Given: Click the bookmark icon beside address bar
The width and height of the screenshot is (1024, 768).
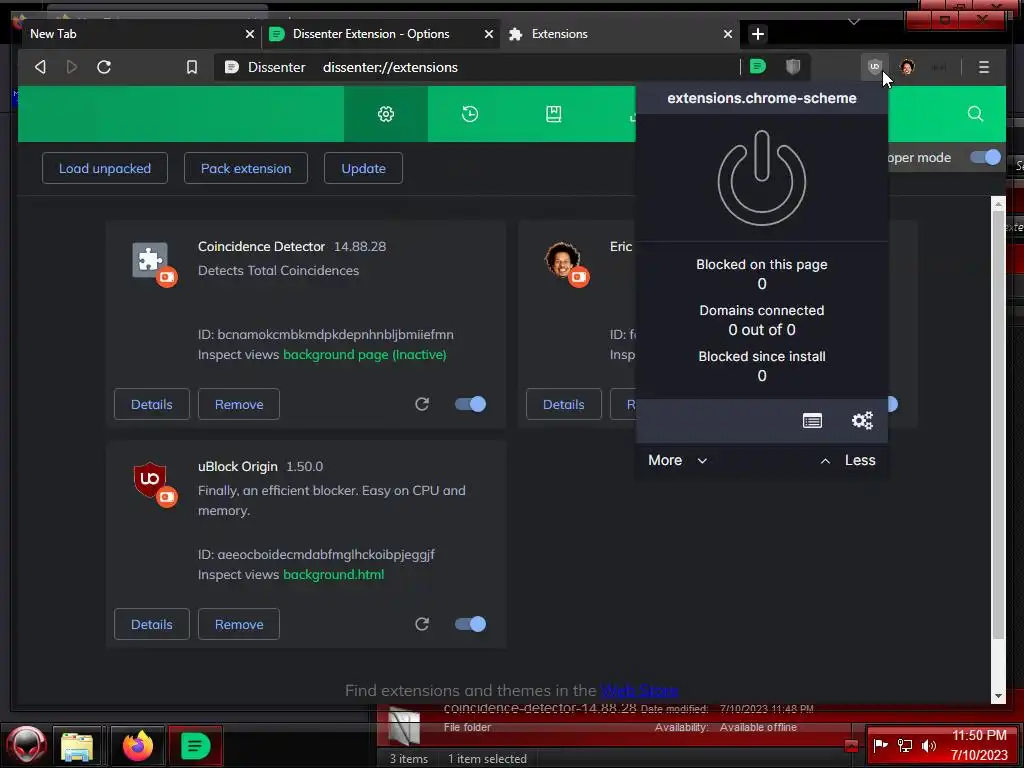Looking at the screenshot, I should pyautogui.click(x=191, y=67).
